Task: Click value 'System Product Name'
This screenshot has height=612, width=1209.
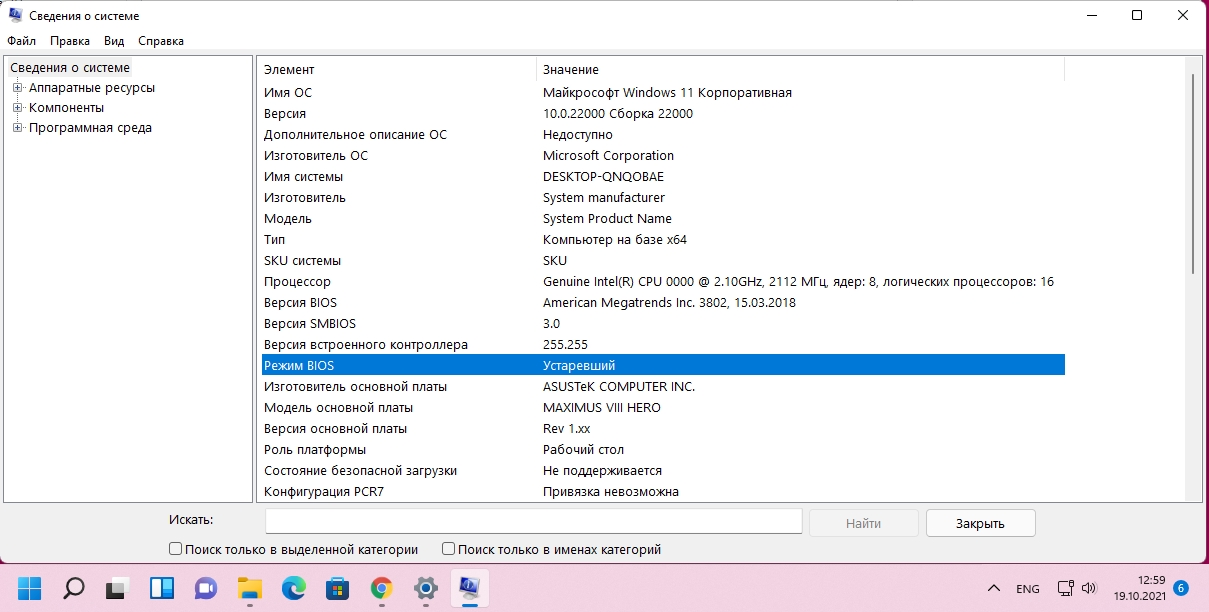Action: click(x=607, y=219)
